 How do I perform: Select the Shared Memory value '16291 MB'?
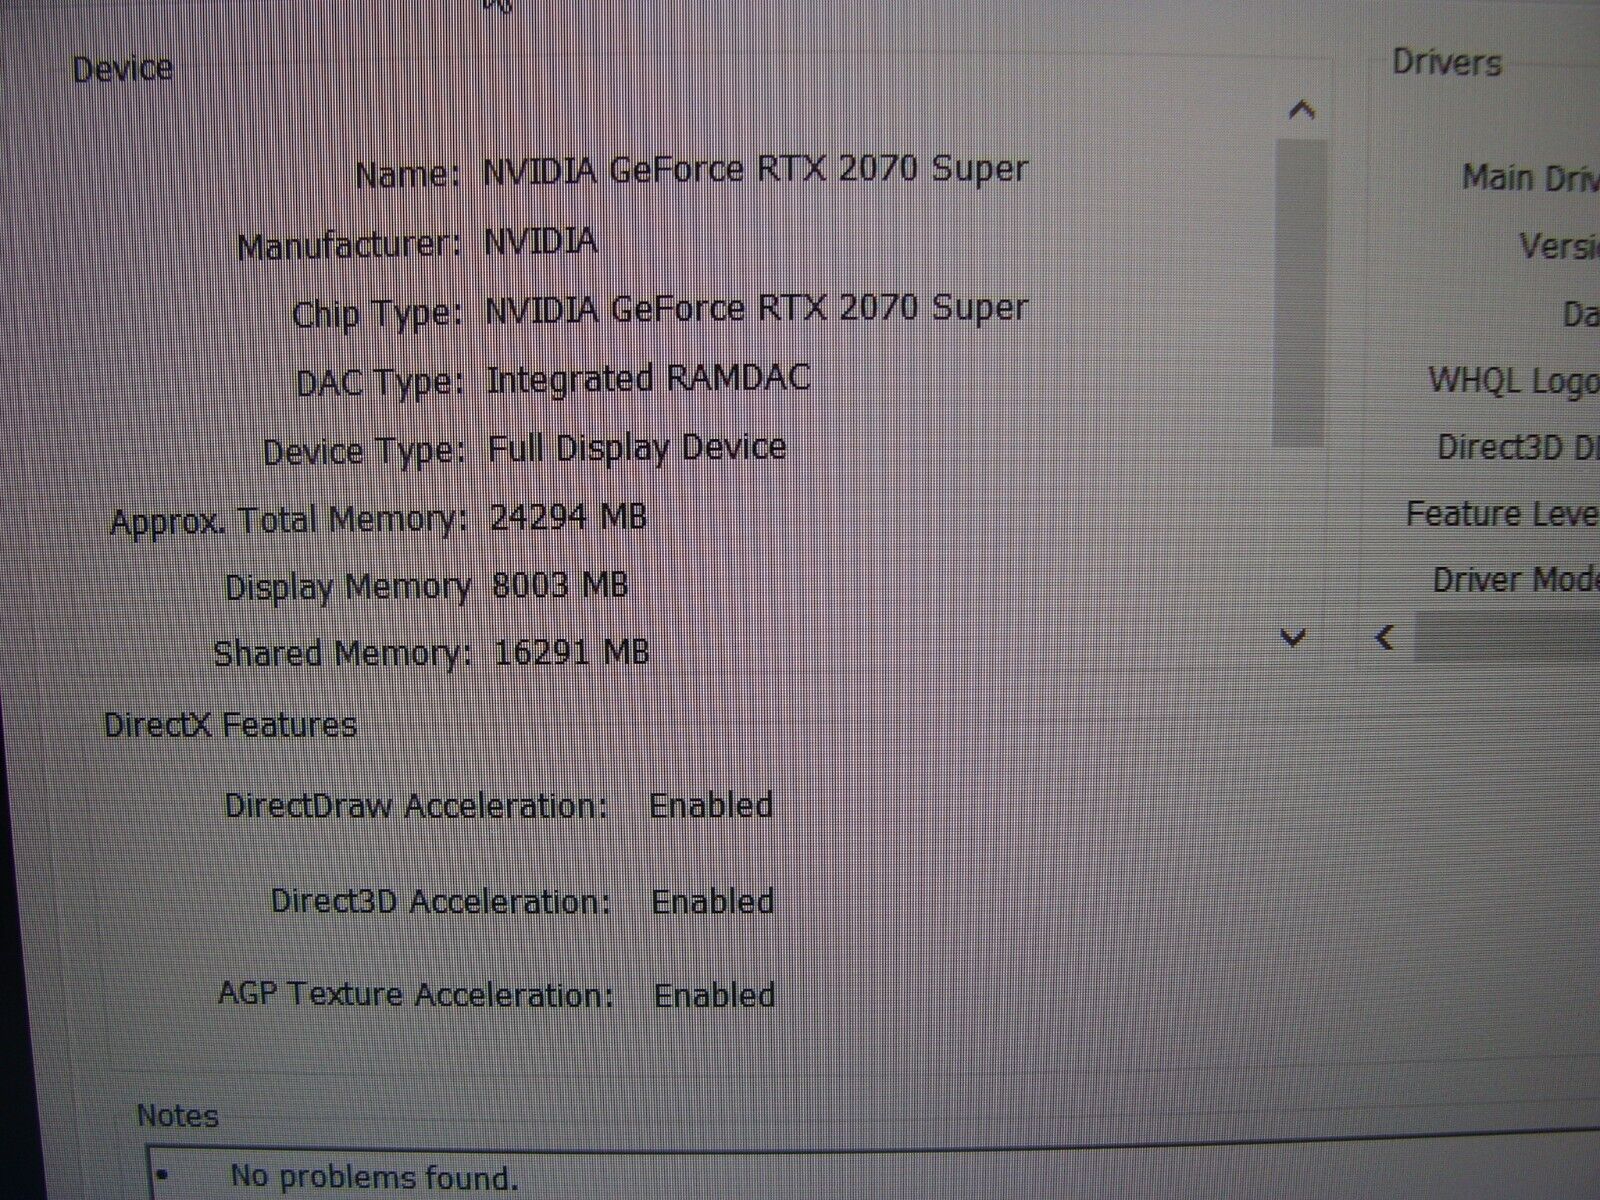pyautogui.click(x=571, y=652)
